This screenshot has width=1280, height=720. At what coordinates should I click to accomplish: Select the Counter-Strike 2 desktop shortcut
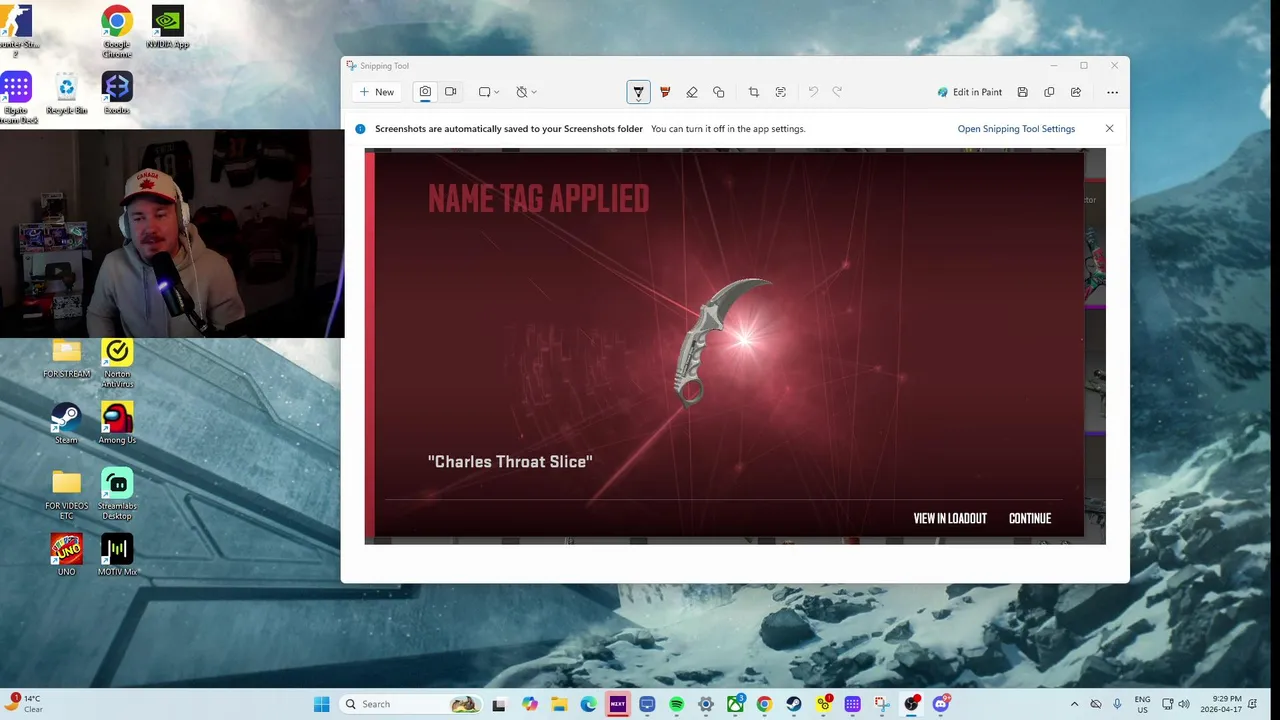coord(16,32)
